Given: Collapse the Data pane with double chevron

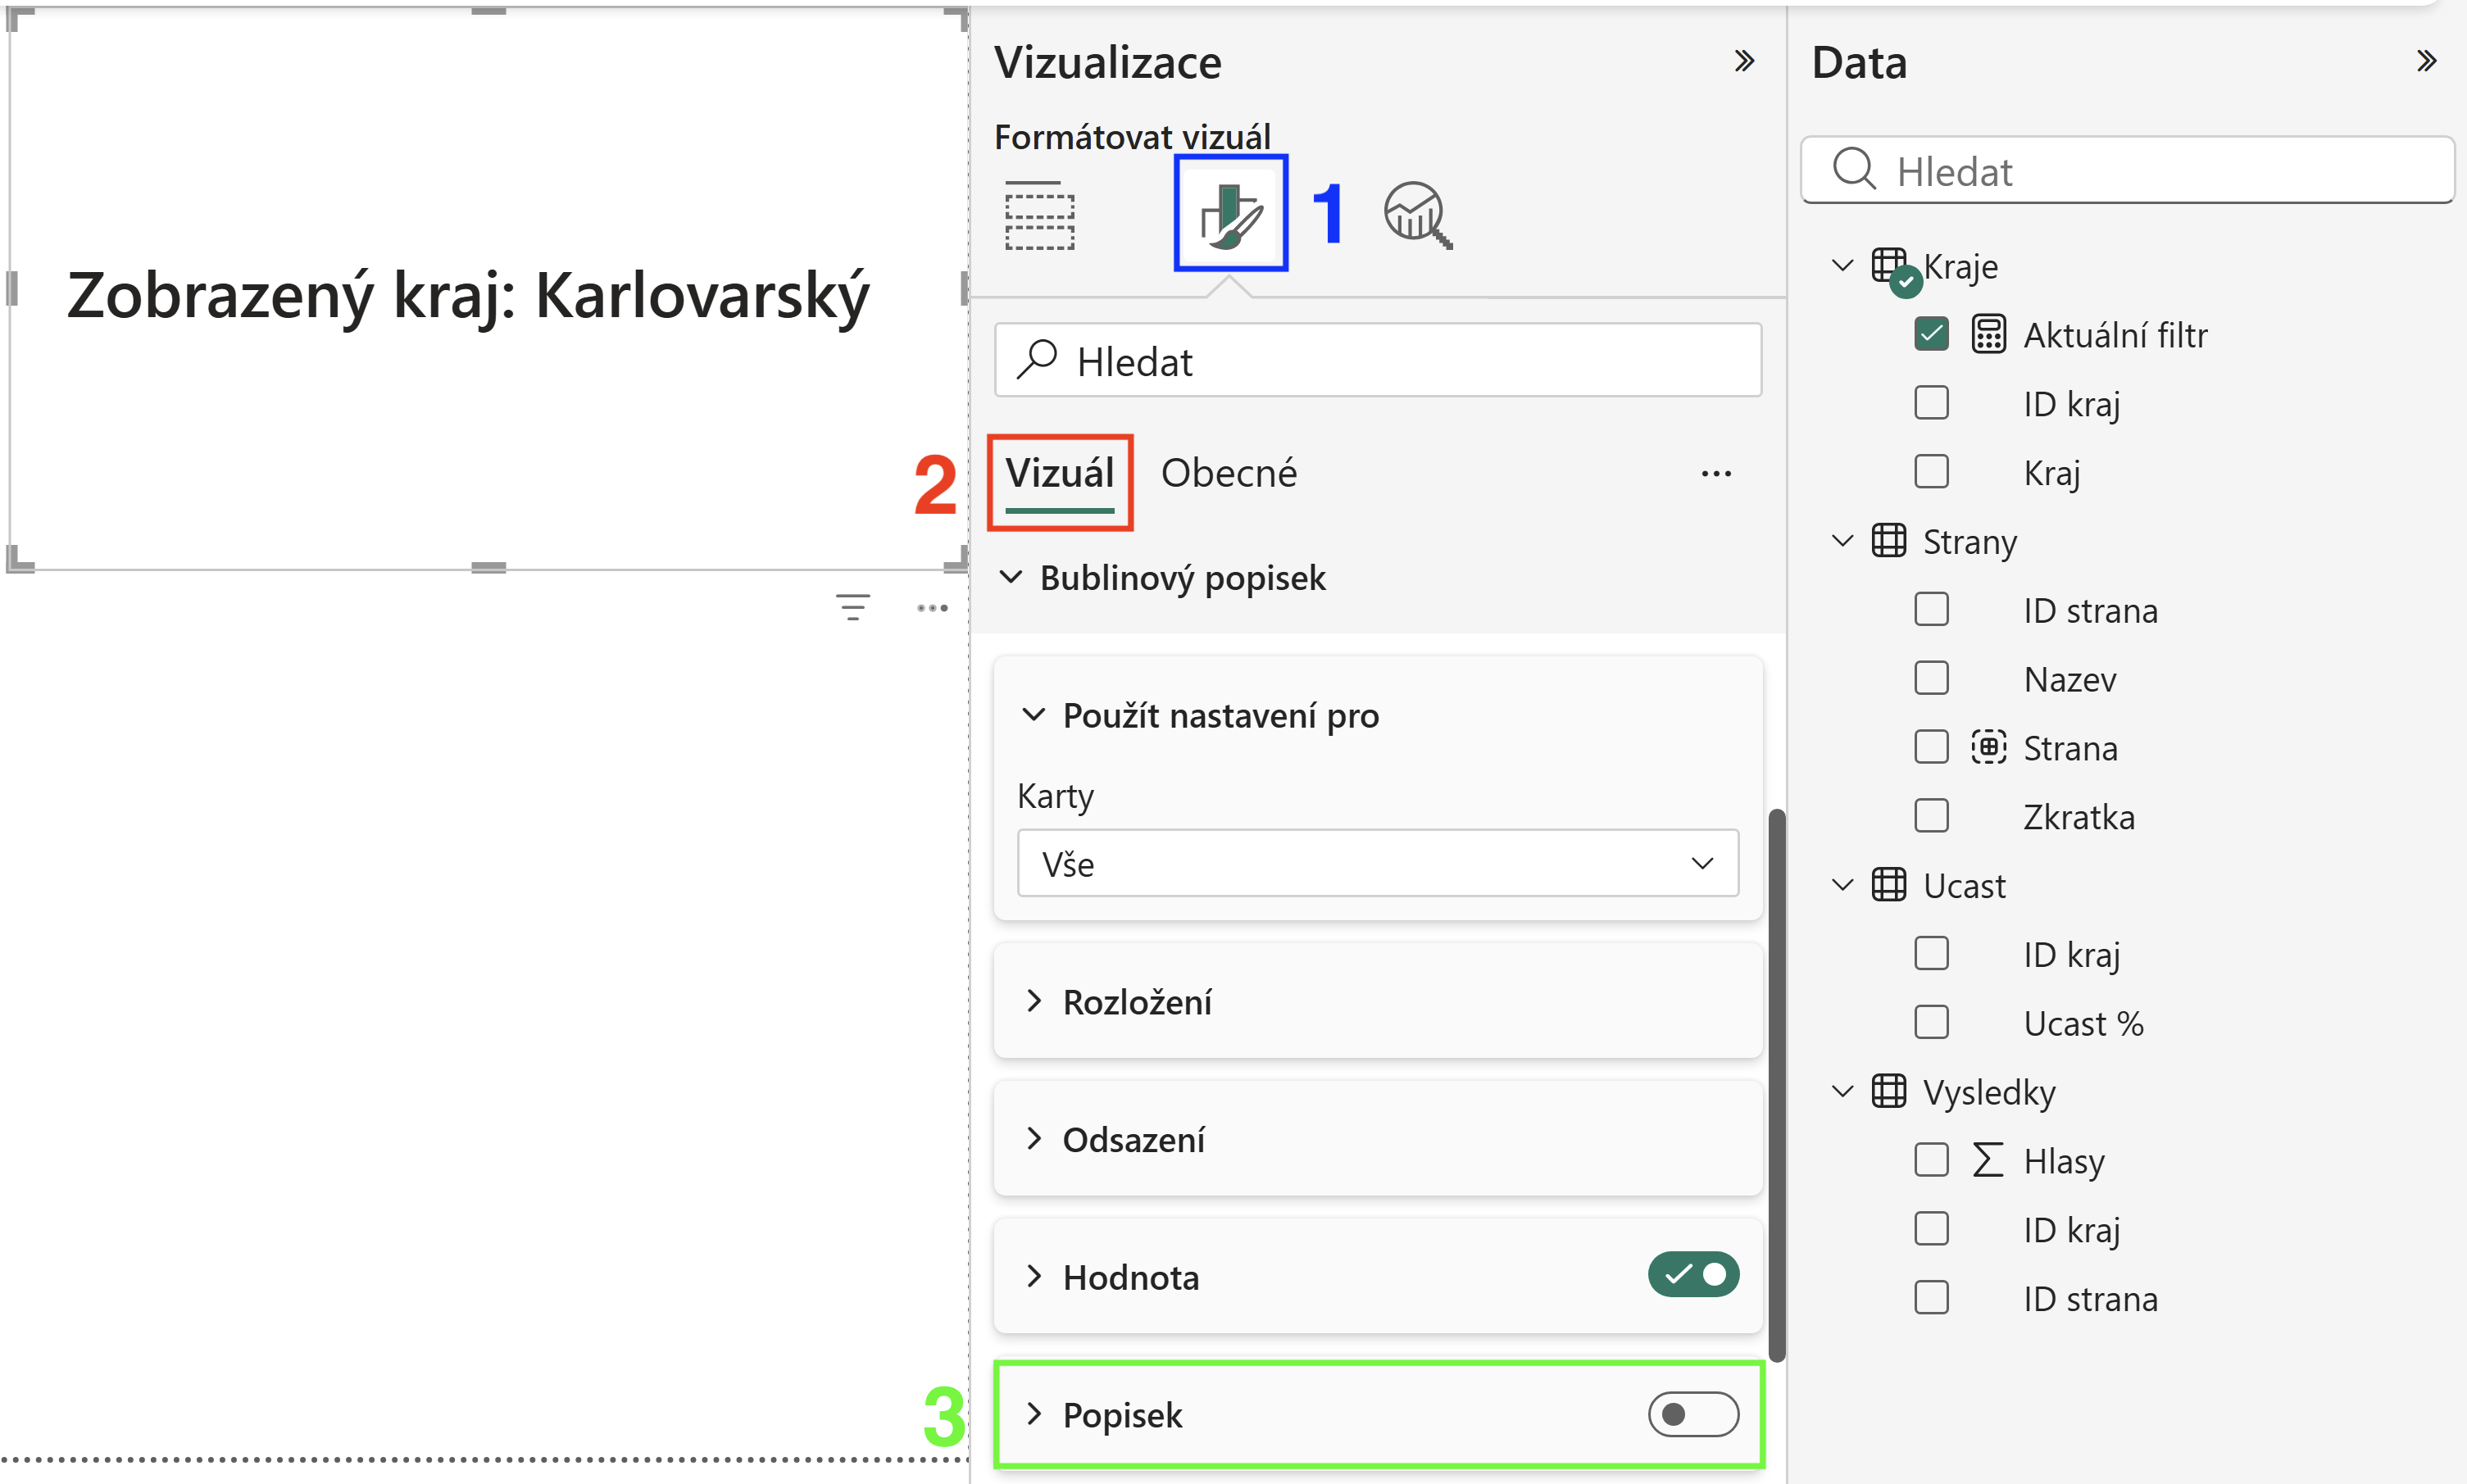Looking at the screenshot, I should [2426, 62].
